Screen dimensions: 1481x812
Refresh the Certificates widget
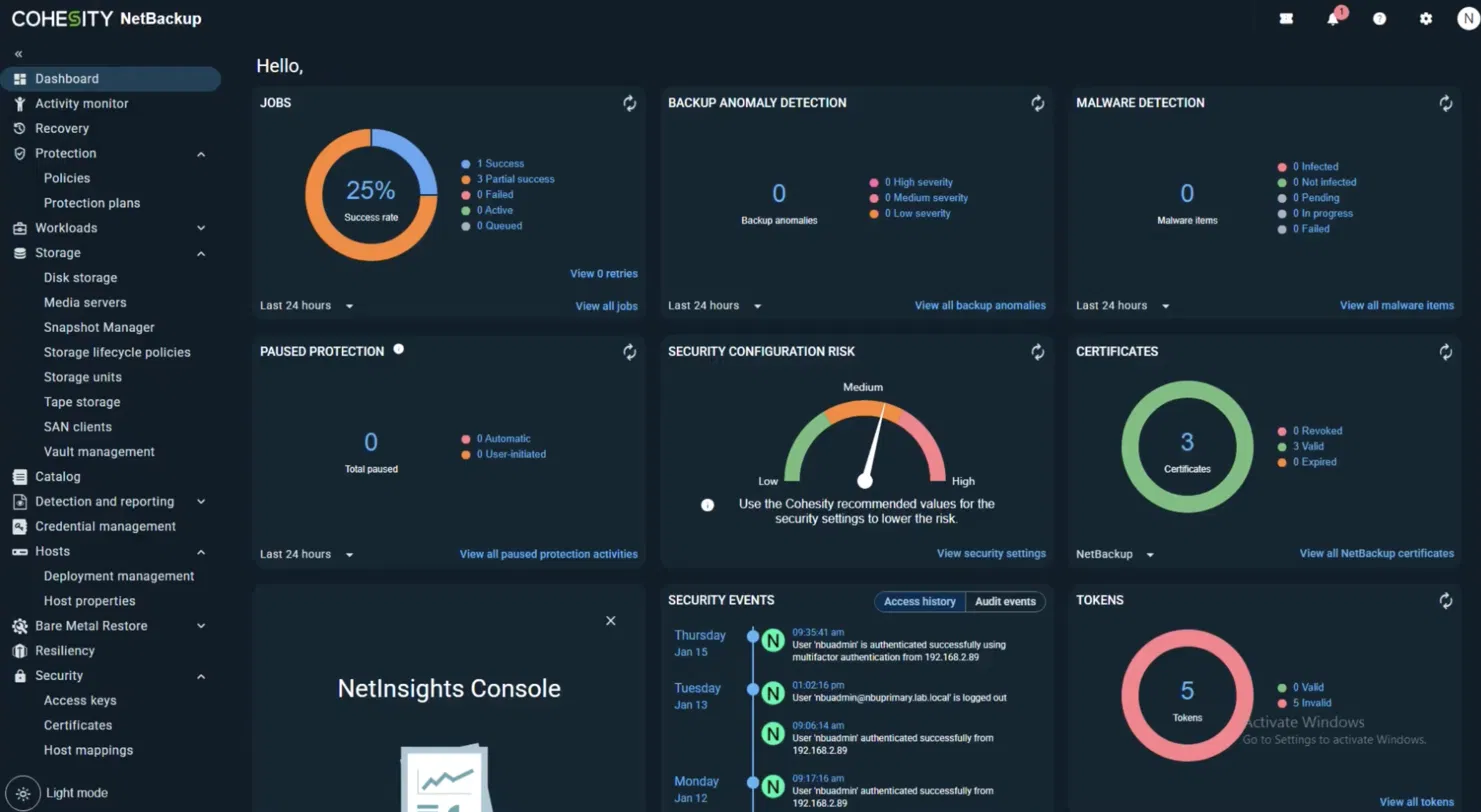tap(1446, 352)
